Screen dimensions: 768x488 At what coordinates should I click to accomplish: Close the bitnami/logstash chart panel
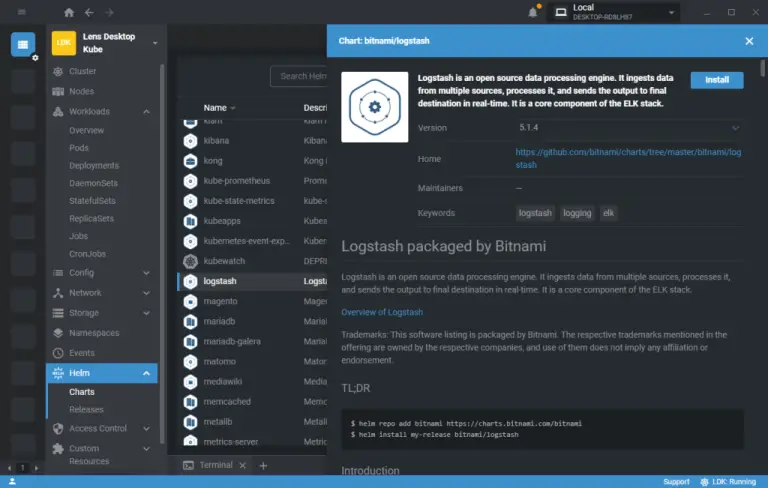coord(749,41)
